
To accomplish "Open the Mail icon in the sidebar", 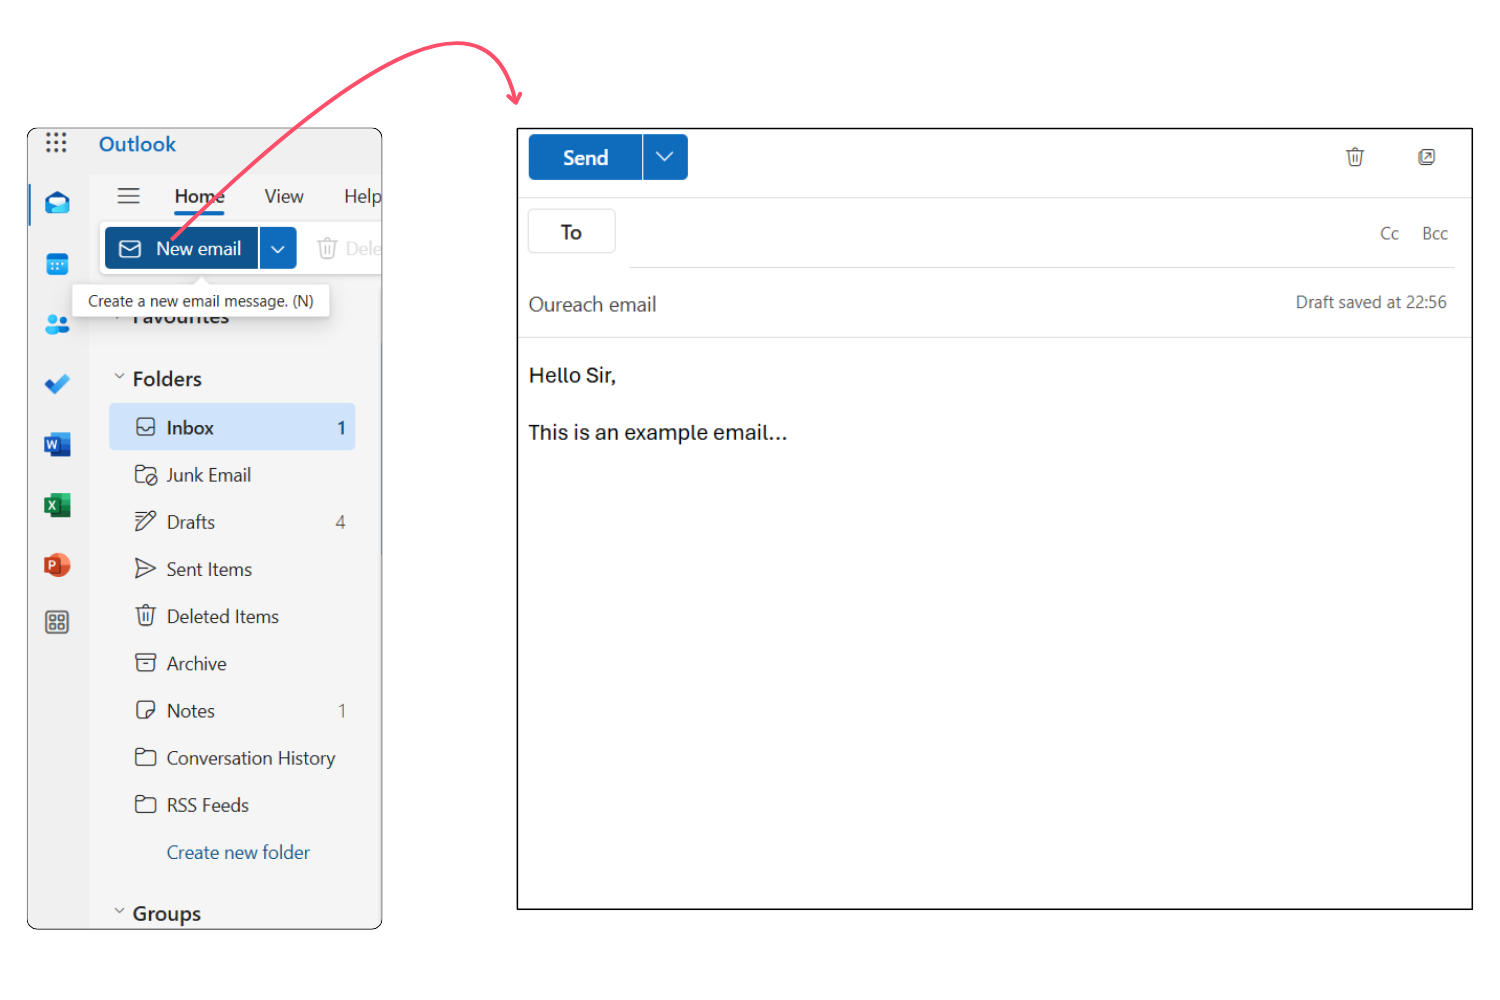I will (x=57, y=202).
